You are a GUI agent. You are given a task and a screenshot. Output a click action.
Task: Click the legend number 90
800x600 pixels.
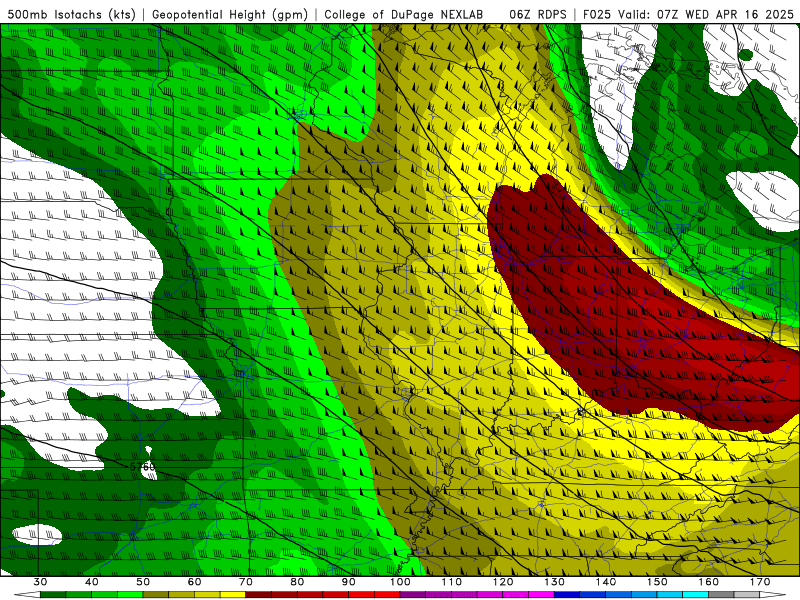click(349, 582)
